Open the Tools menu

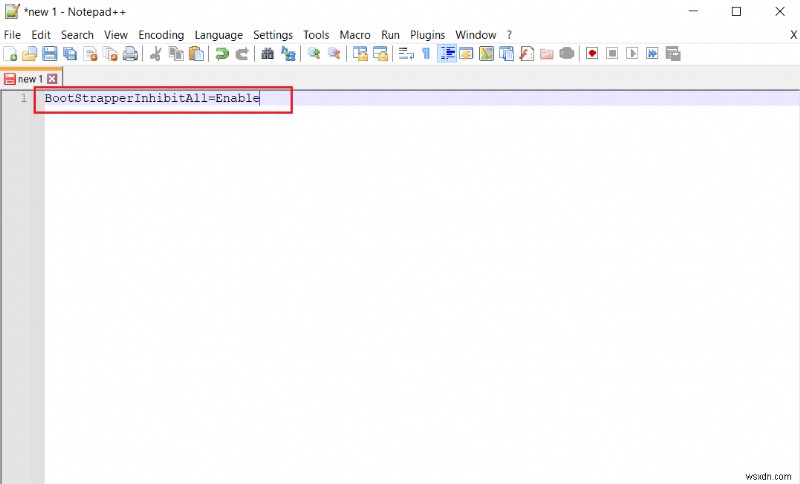click(x=316, y=35)
